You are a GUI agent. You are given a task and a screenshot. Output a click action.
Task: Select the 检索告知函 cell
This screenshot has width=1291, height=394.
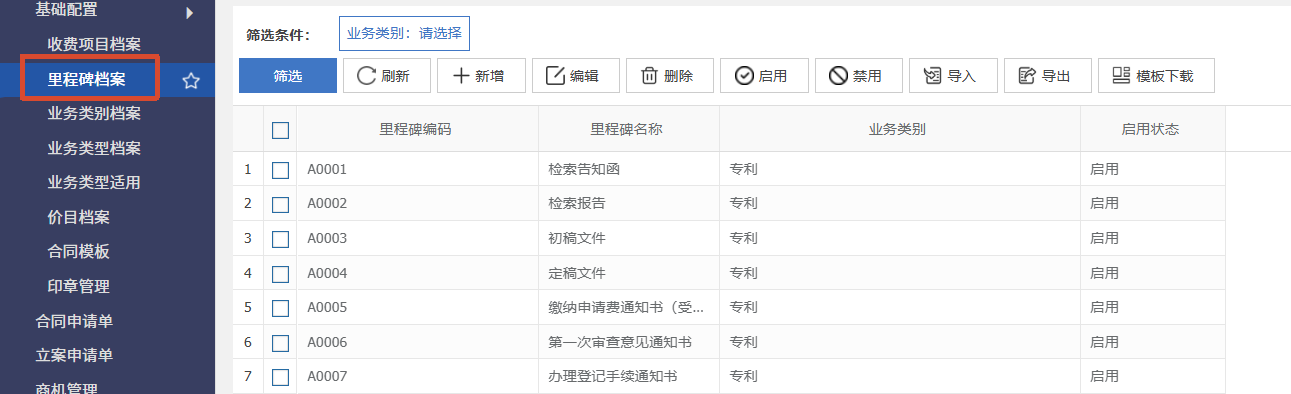(x=628, y=169)
